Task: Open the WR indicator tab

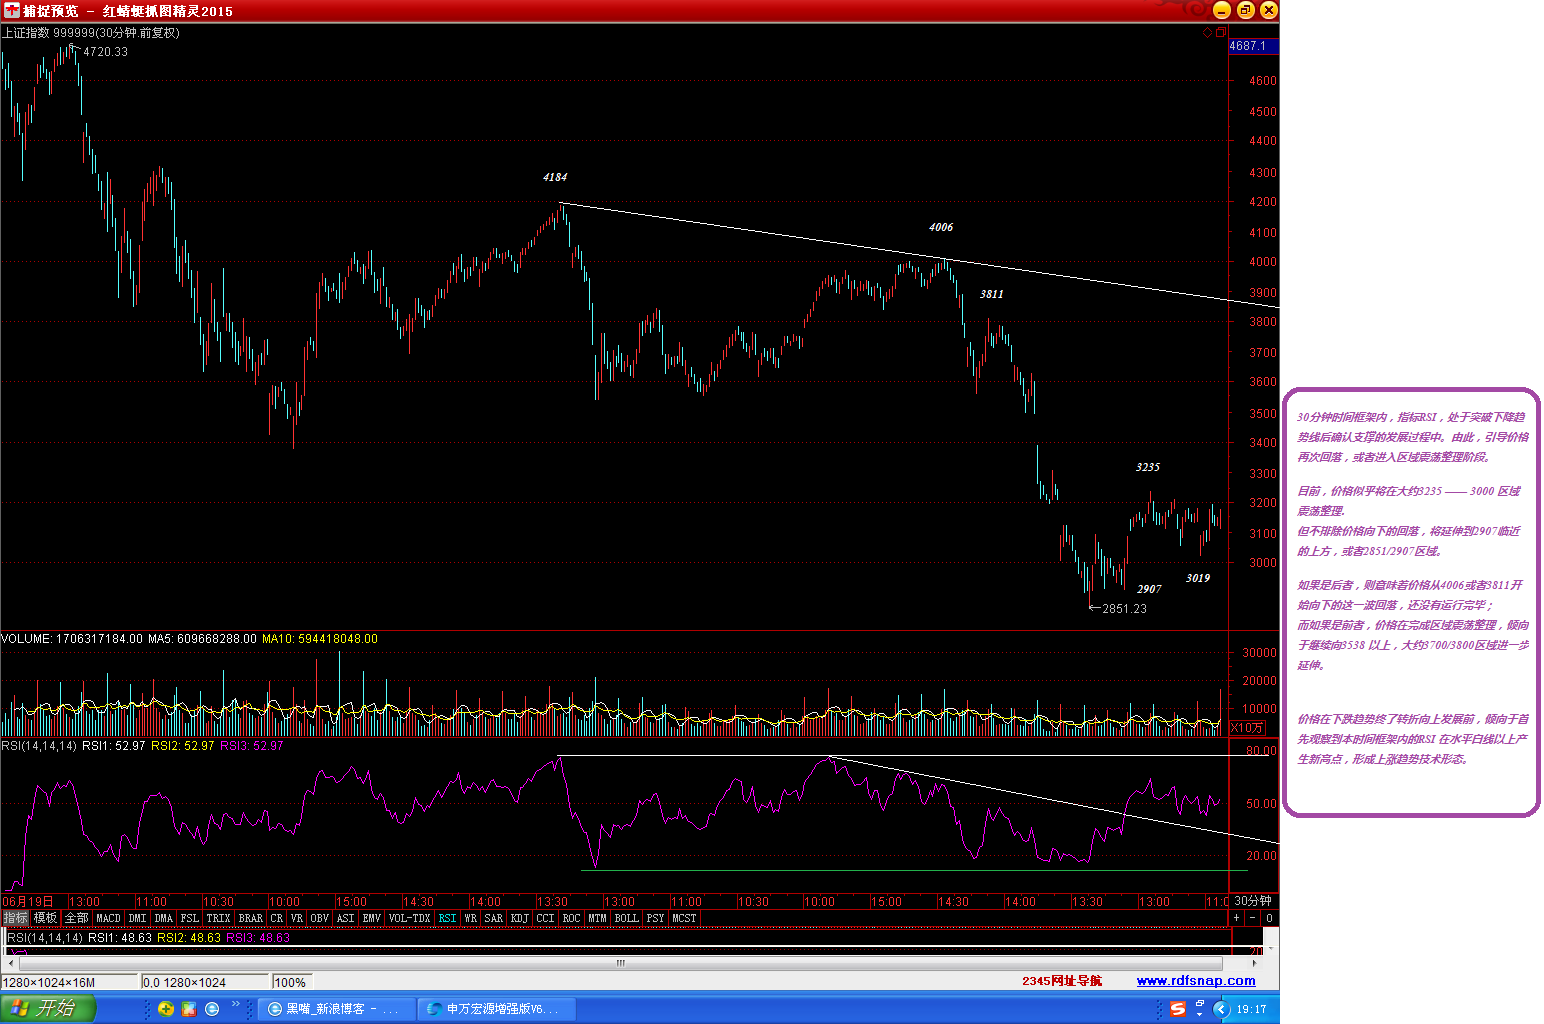Action: coord(471,918)
